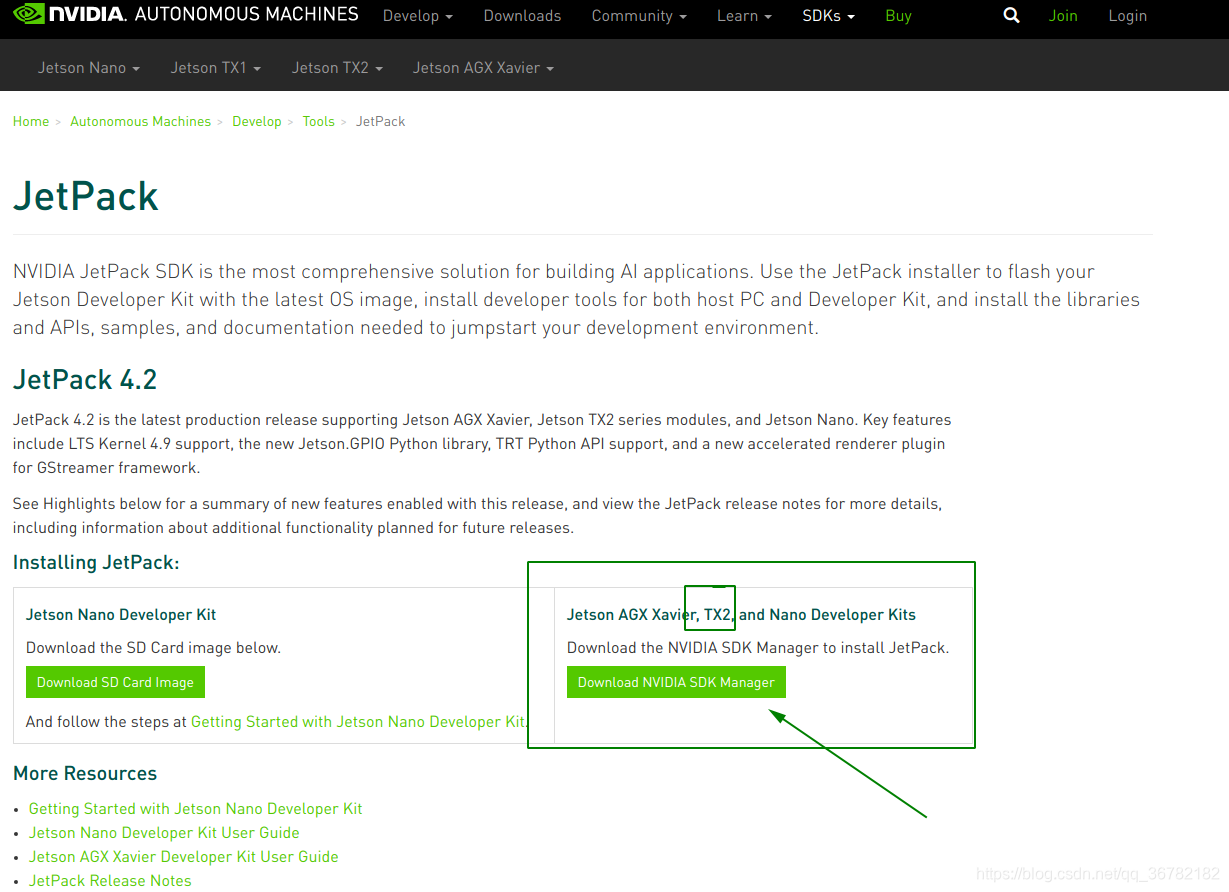Click the Login link
Image resolution: width=1229 pixels, height=892 pixels.
[x=1127, y=16]
